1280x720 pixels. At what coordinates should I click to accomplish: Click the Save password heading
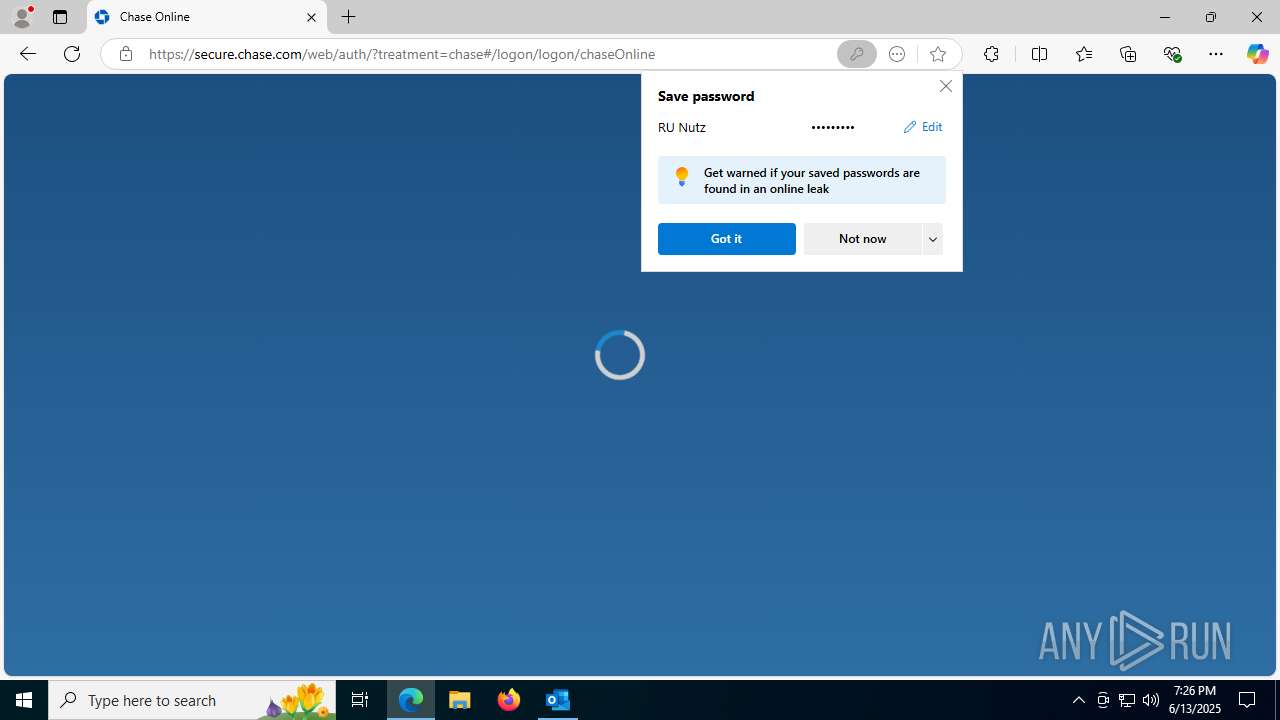coord(706,96)
